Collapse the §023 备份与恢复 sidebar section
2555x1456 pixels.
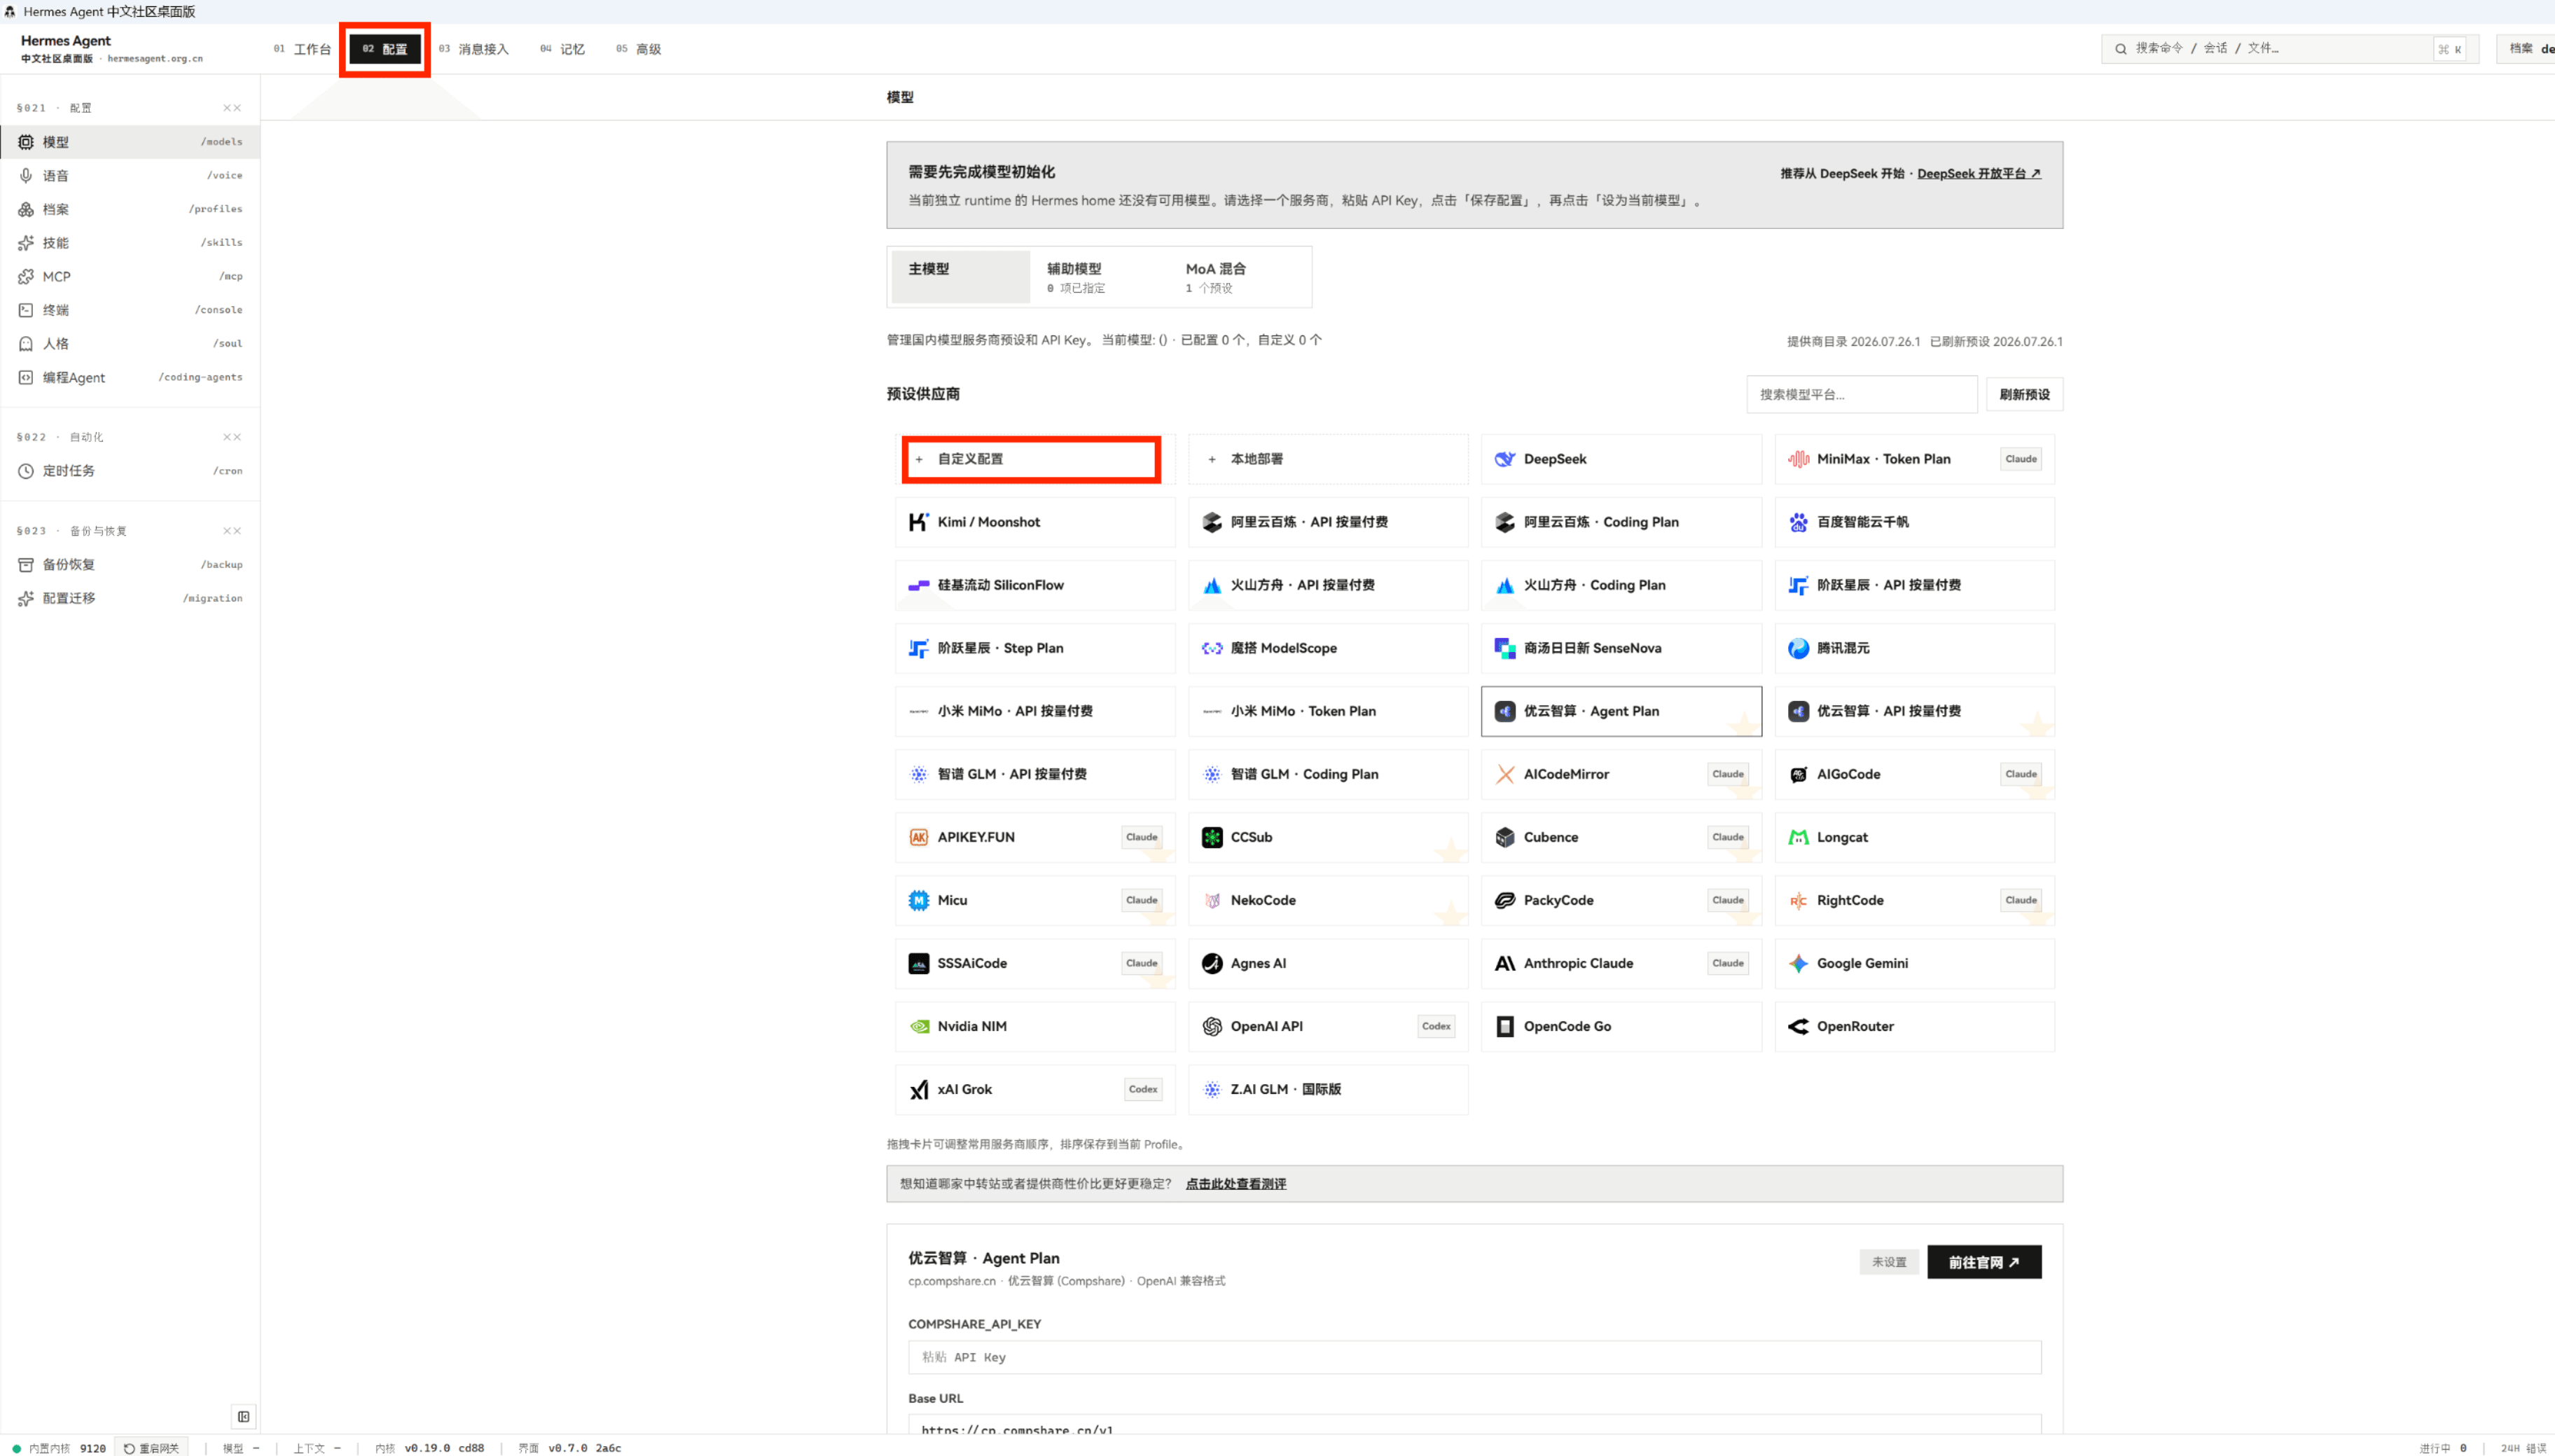232,531
